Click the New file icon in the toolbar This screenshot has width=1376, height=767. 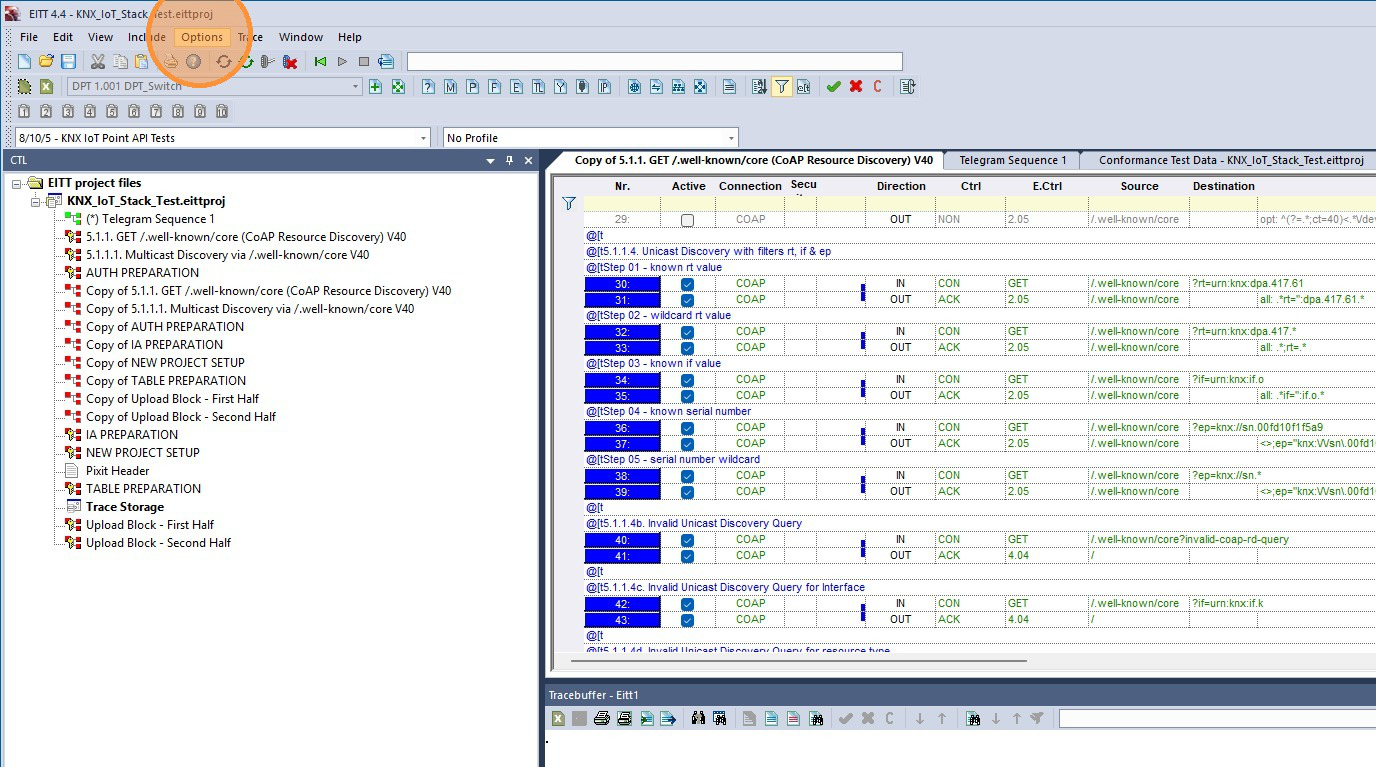25,62
